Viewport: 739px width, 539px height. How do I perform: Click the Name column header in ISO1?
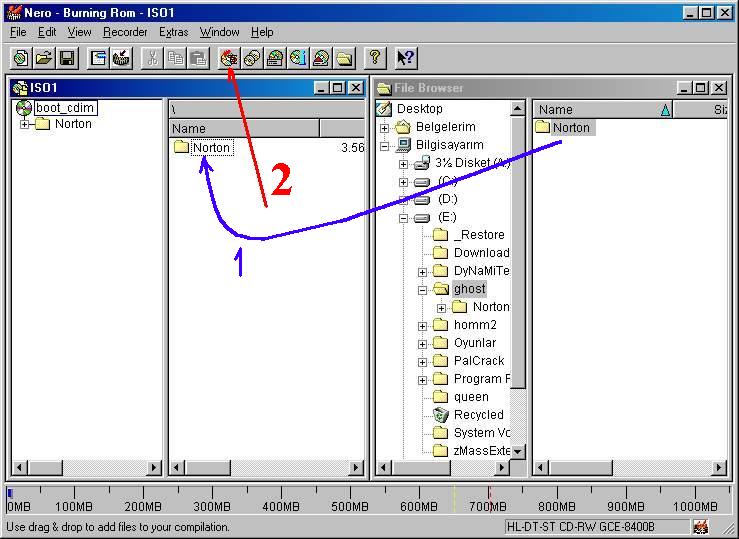coord(244,129)
